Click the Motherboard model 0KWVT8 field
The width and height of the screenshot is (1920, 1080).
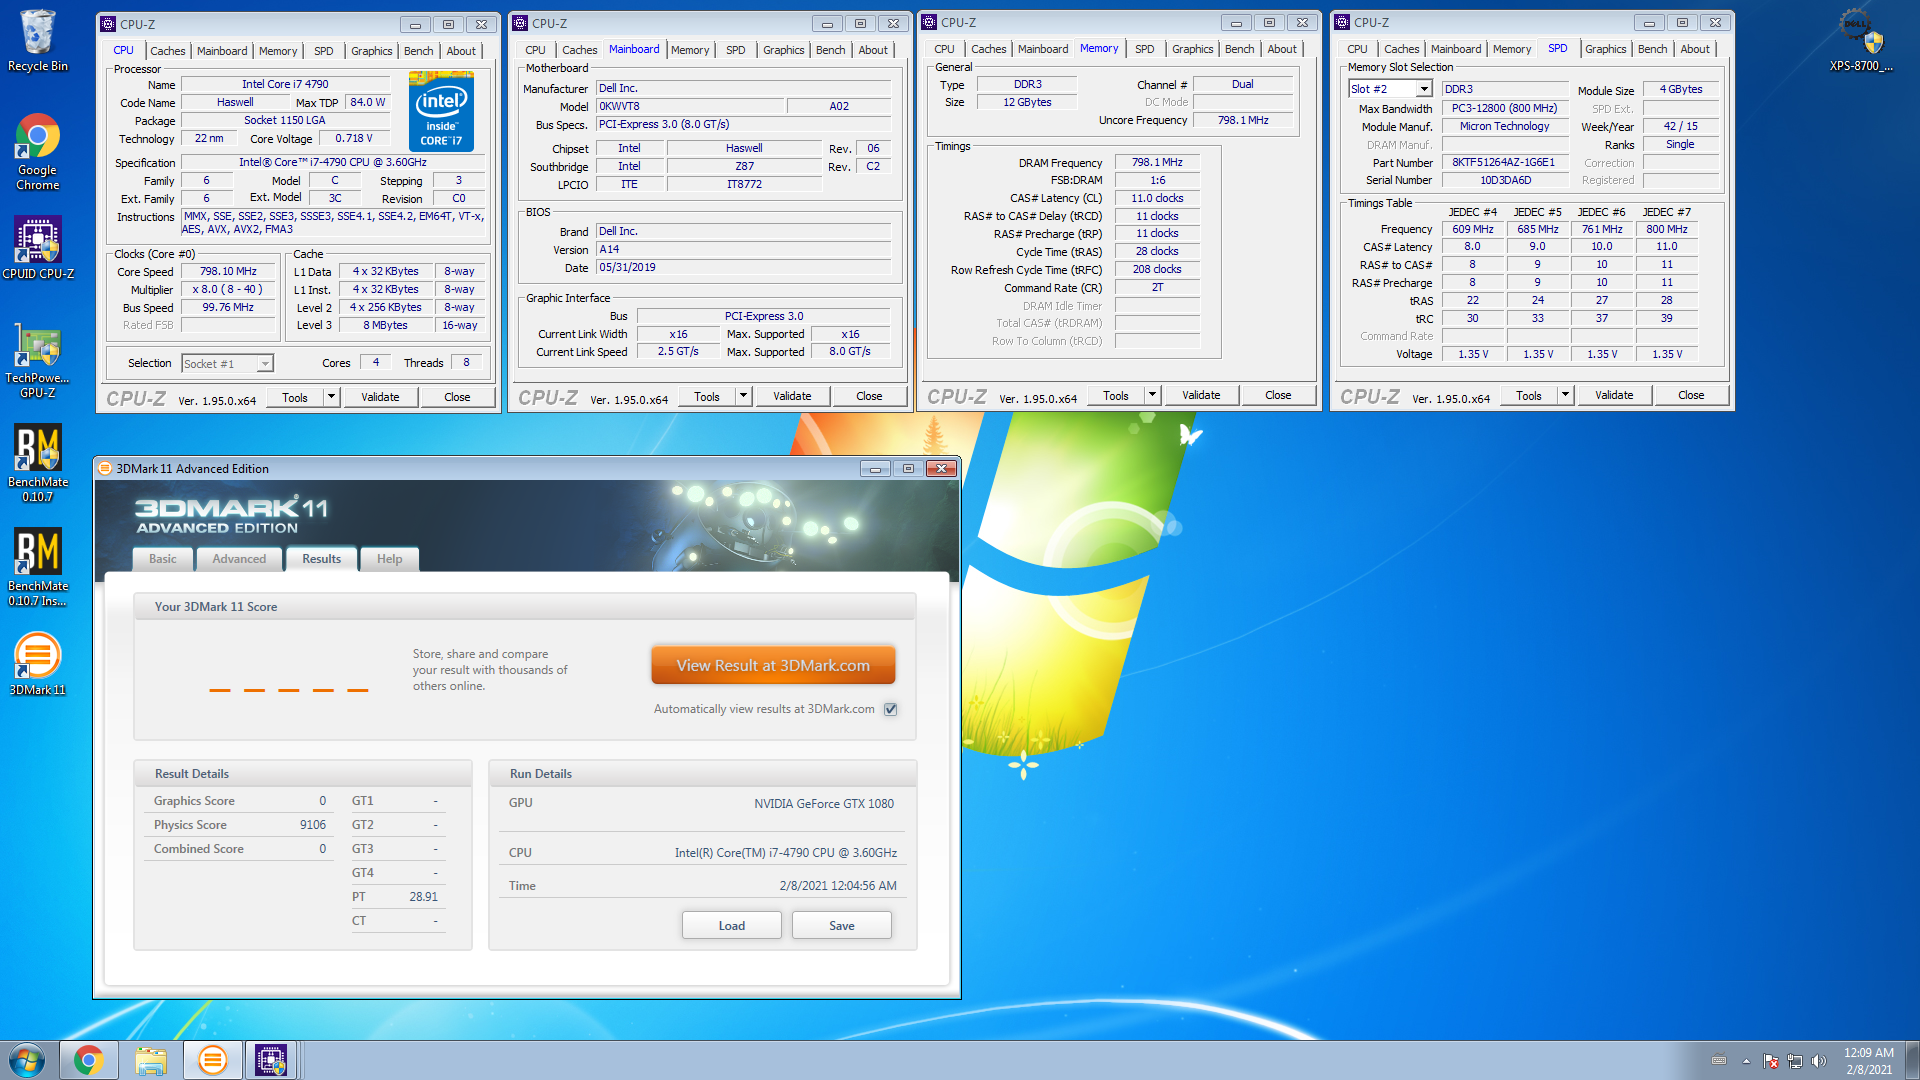pos(690,106)
